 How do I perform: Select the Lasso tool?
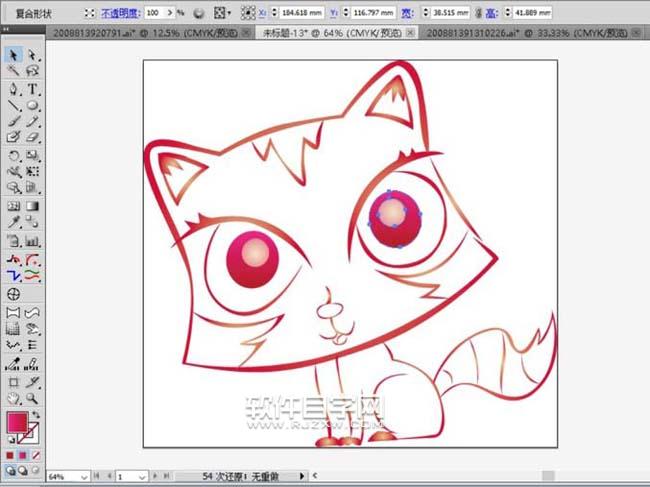32,70
